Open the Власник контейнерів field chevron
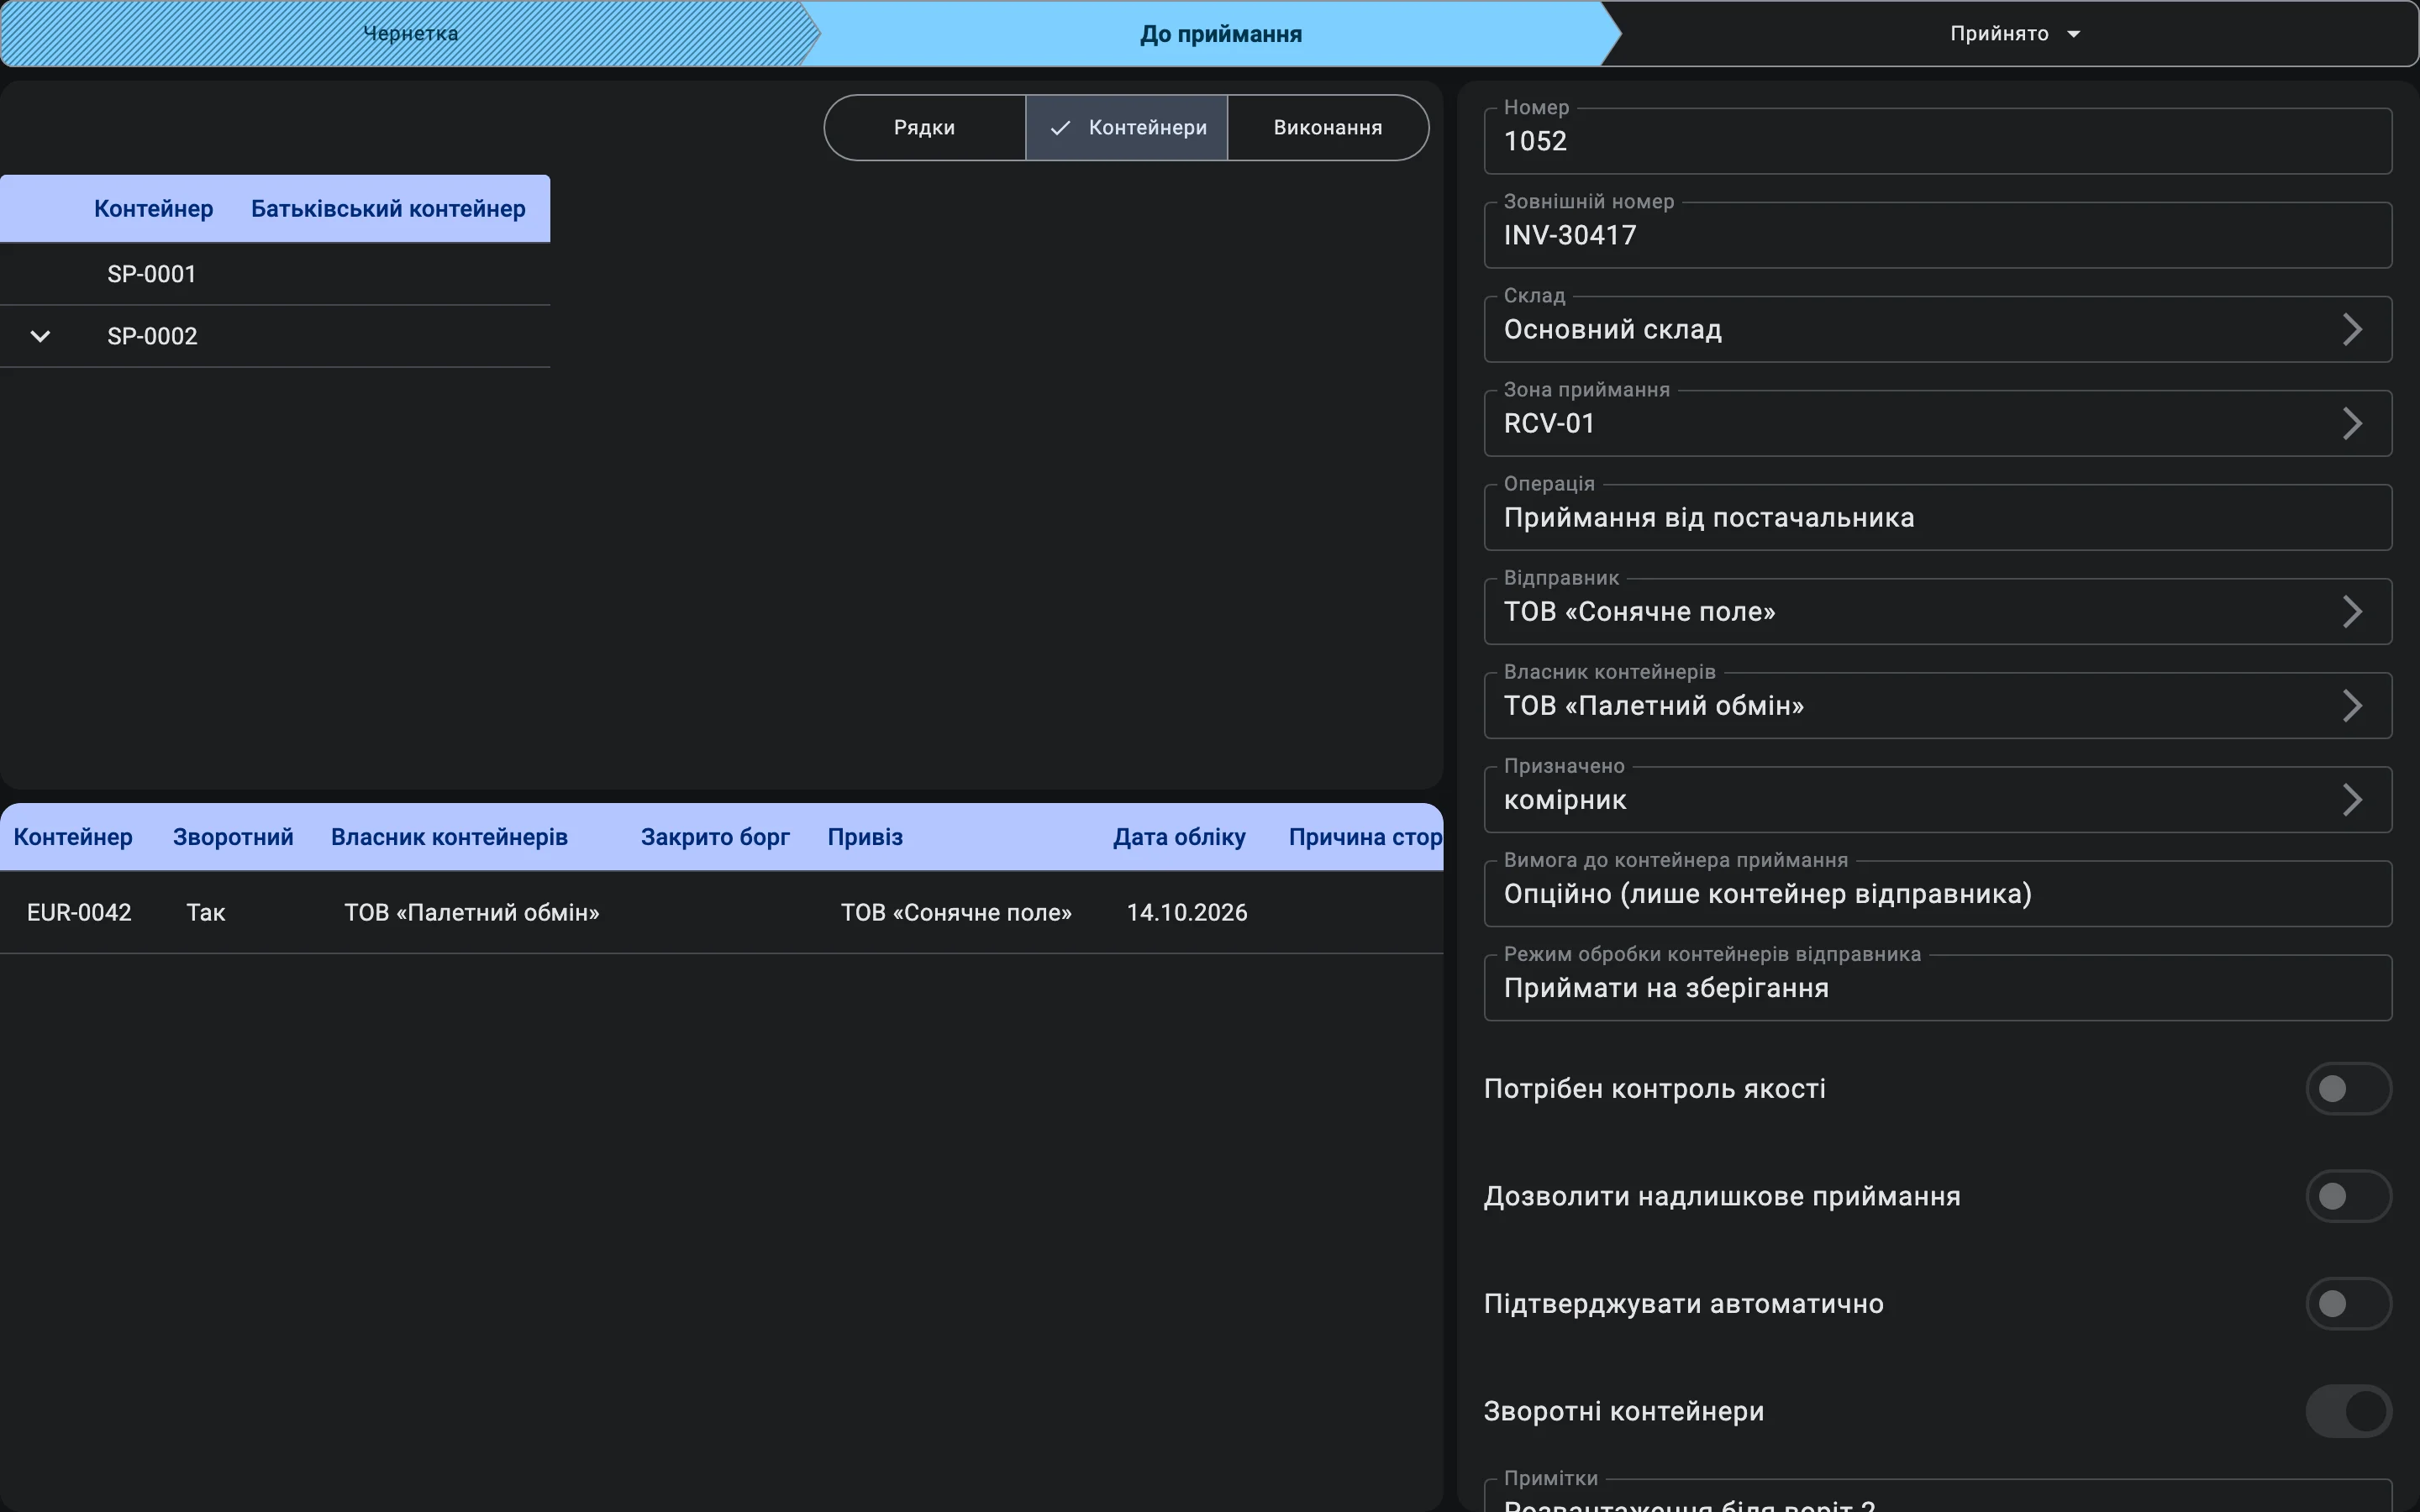Image resolution: width=2420 pixels, height=1512 pixels. 2352,705
